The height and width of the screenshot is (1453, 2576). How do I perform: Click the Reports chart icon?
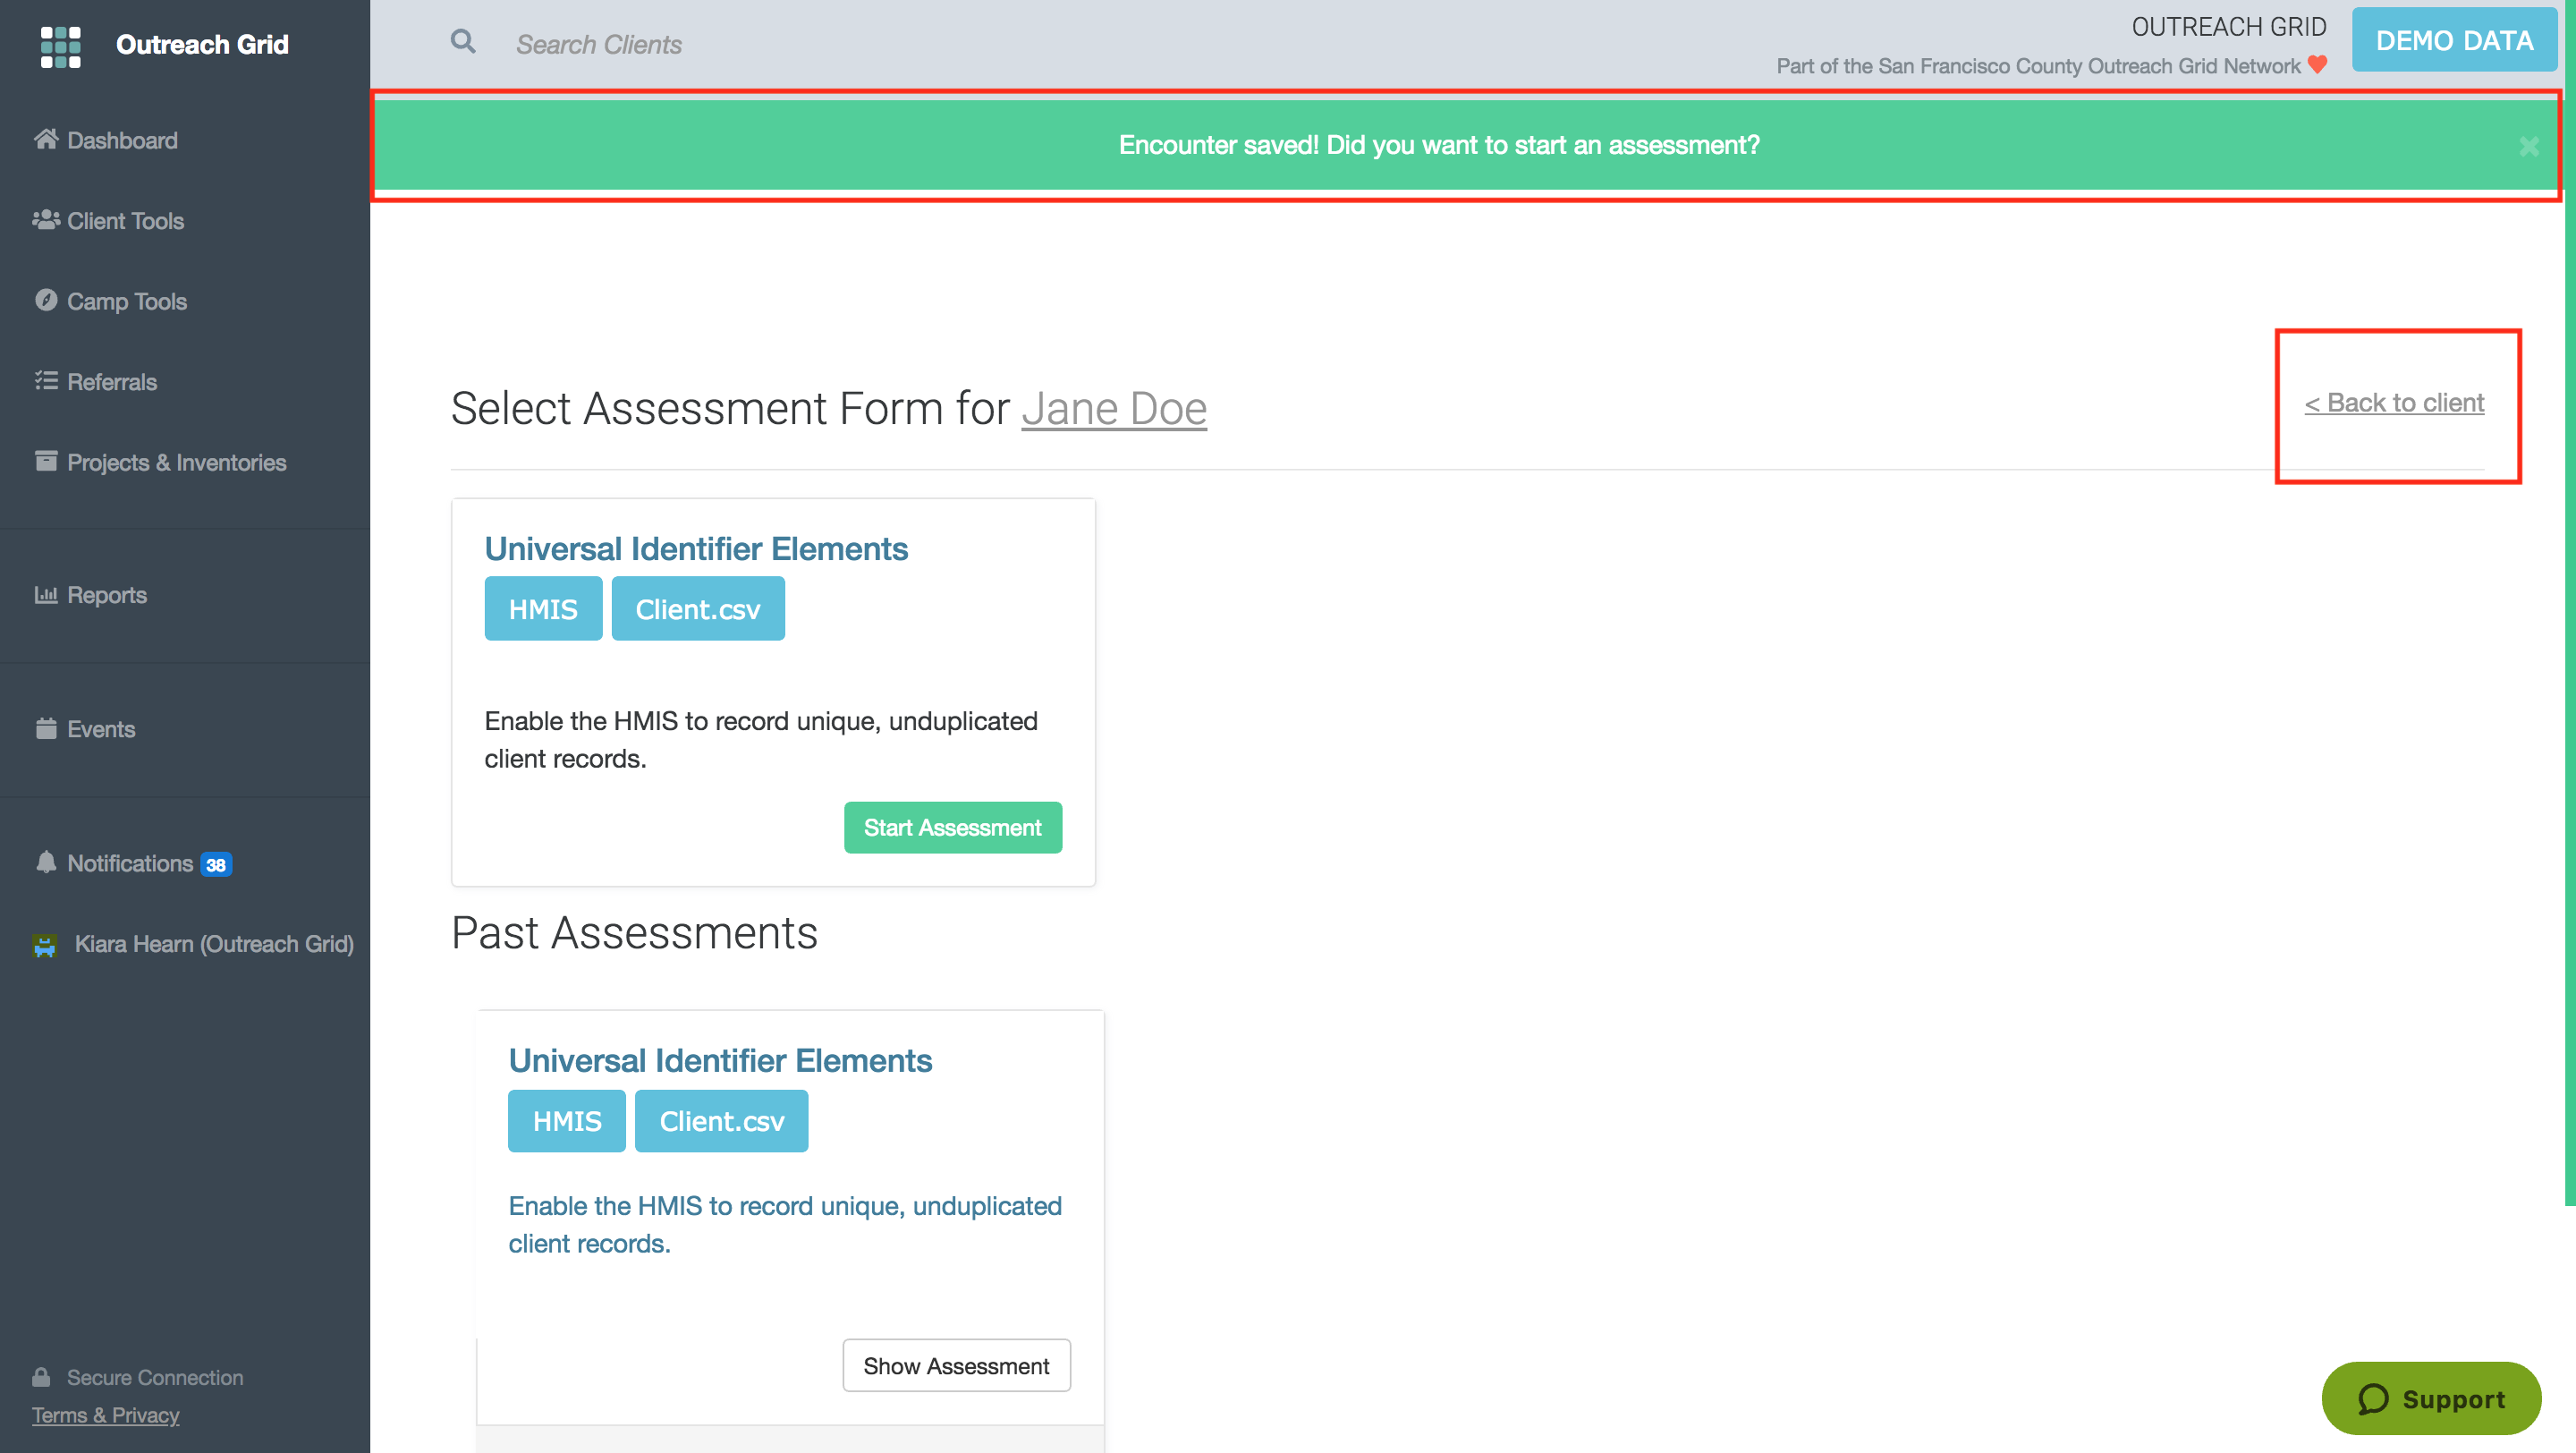46,595
